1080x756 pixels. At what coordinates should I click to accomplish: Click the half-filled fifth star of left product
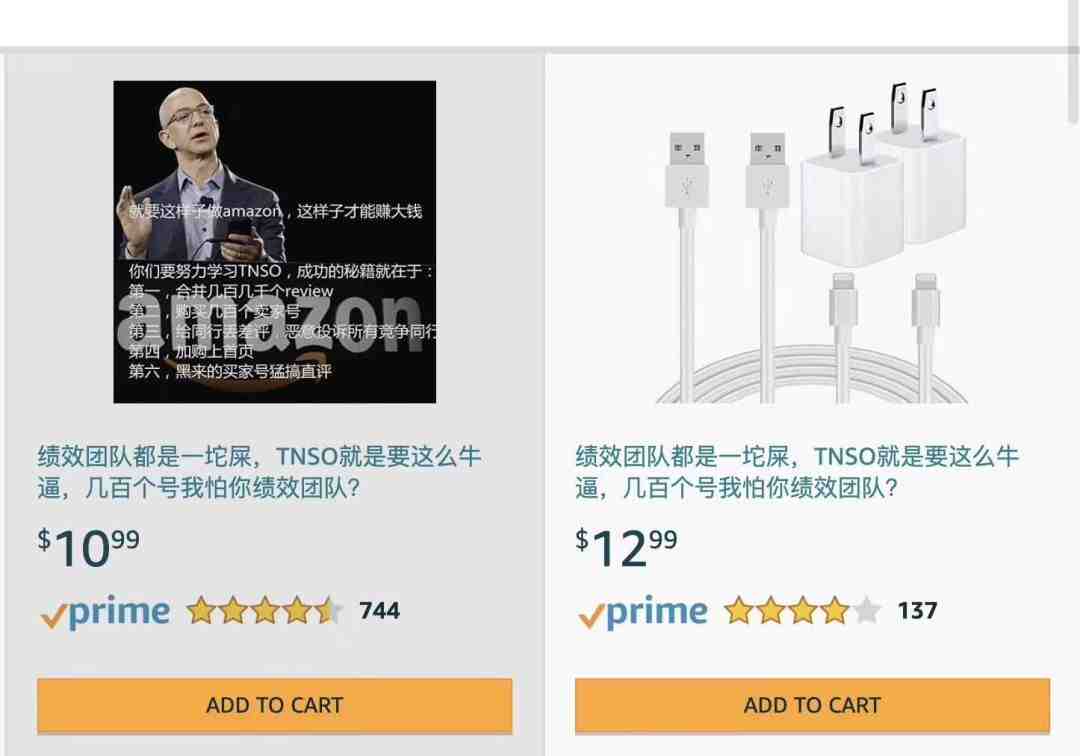329,610
